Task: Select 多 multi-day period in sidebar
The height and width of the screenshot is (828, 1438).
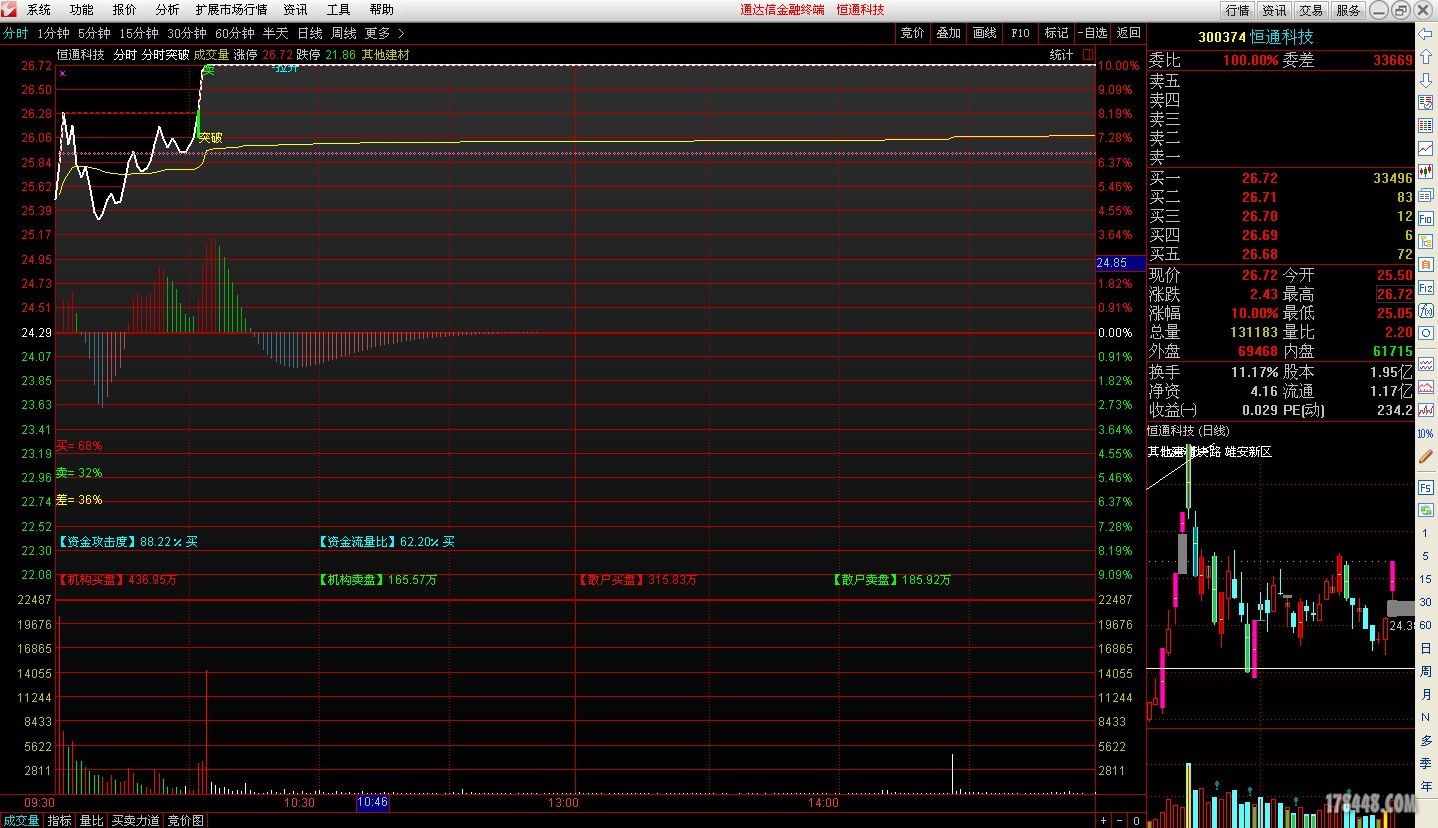Action: pos(1425,740)
